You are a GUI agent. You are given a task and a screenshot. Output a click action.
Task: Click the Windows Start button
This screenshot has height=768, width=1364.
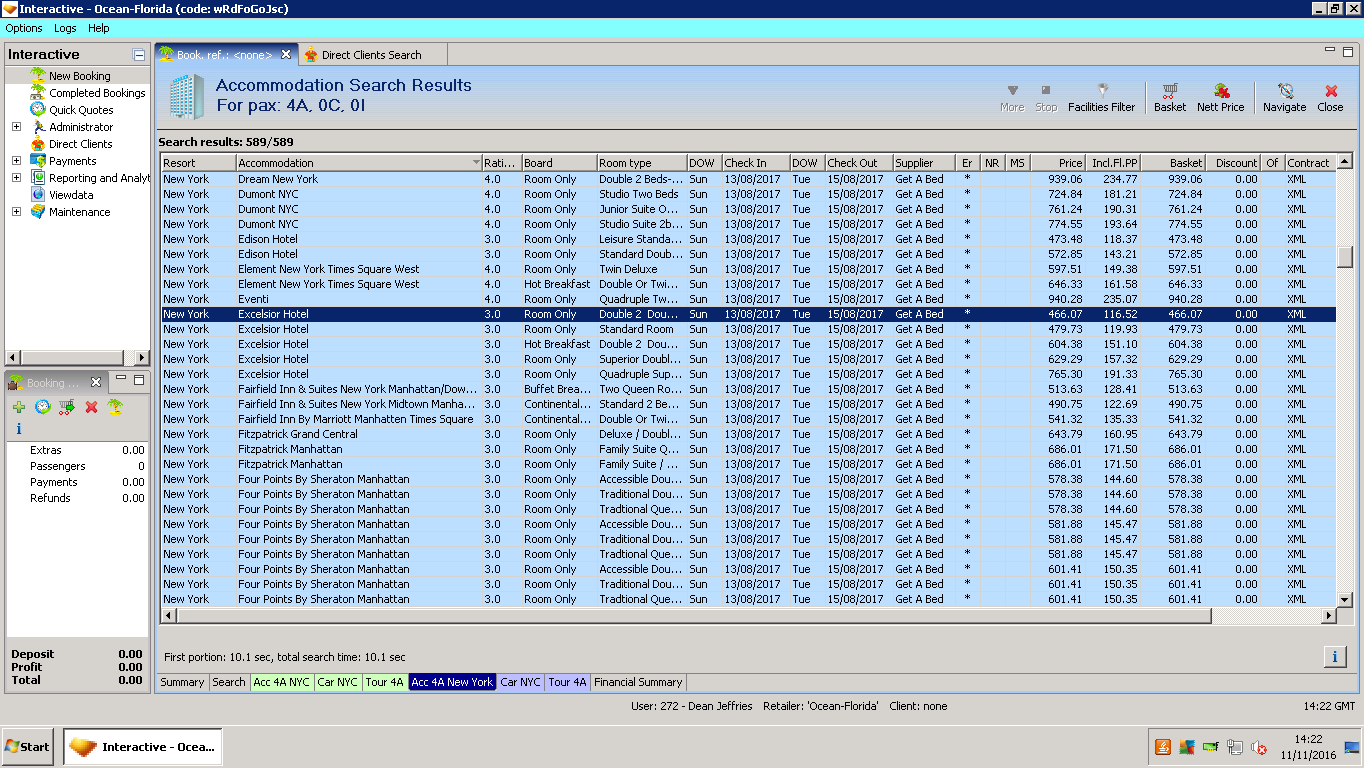(x=28, y=746)
